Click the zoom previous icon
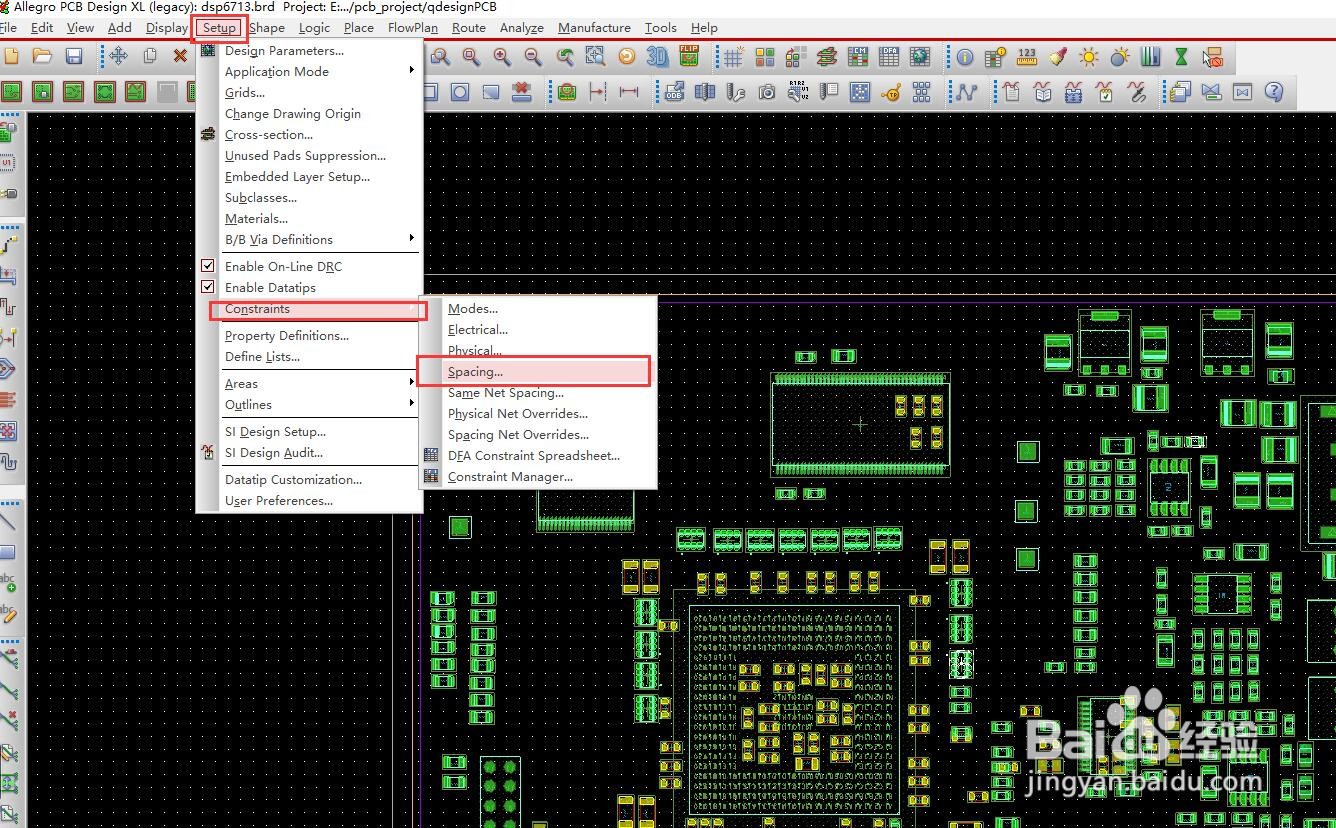 pos(565,57)
